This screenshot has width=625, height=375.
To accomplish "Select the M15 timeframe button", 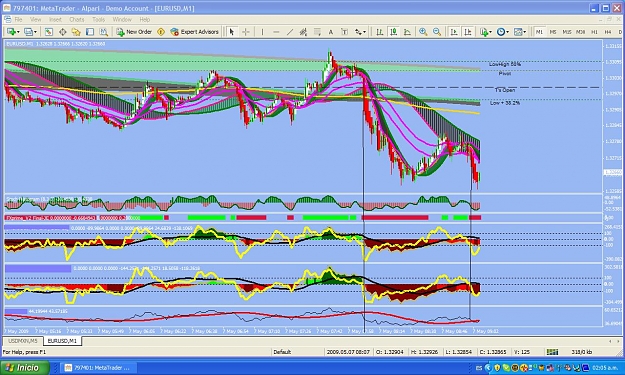I will click(x=567, y=32).
